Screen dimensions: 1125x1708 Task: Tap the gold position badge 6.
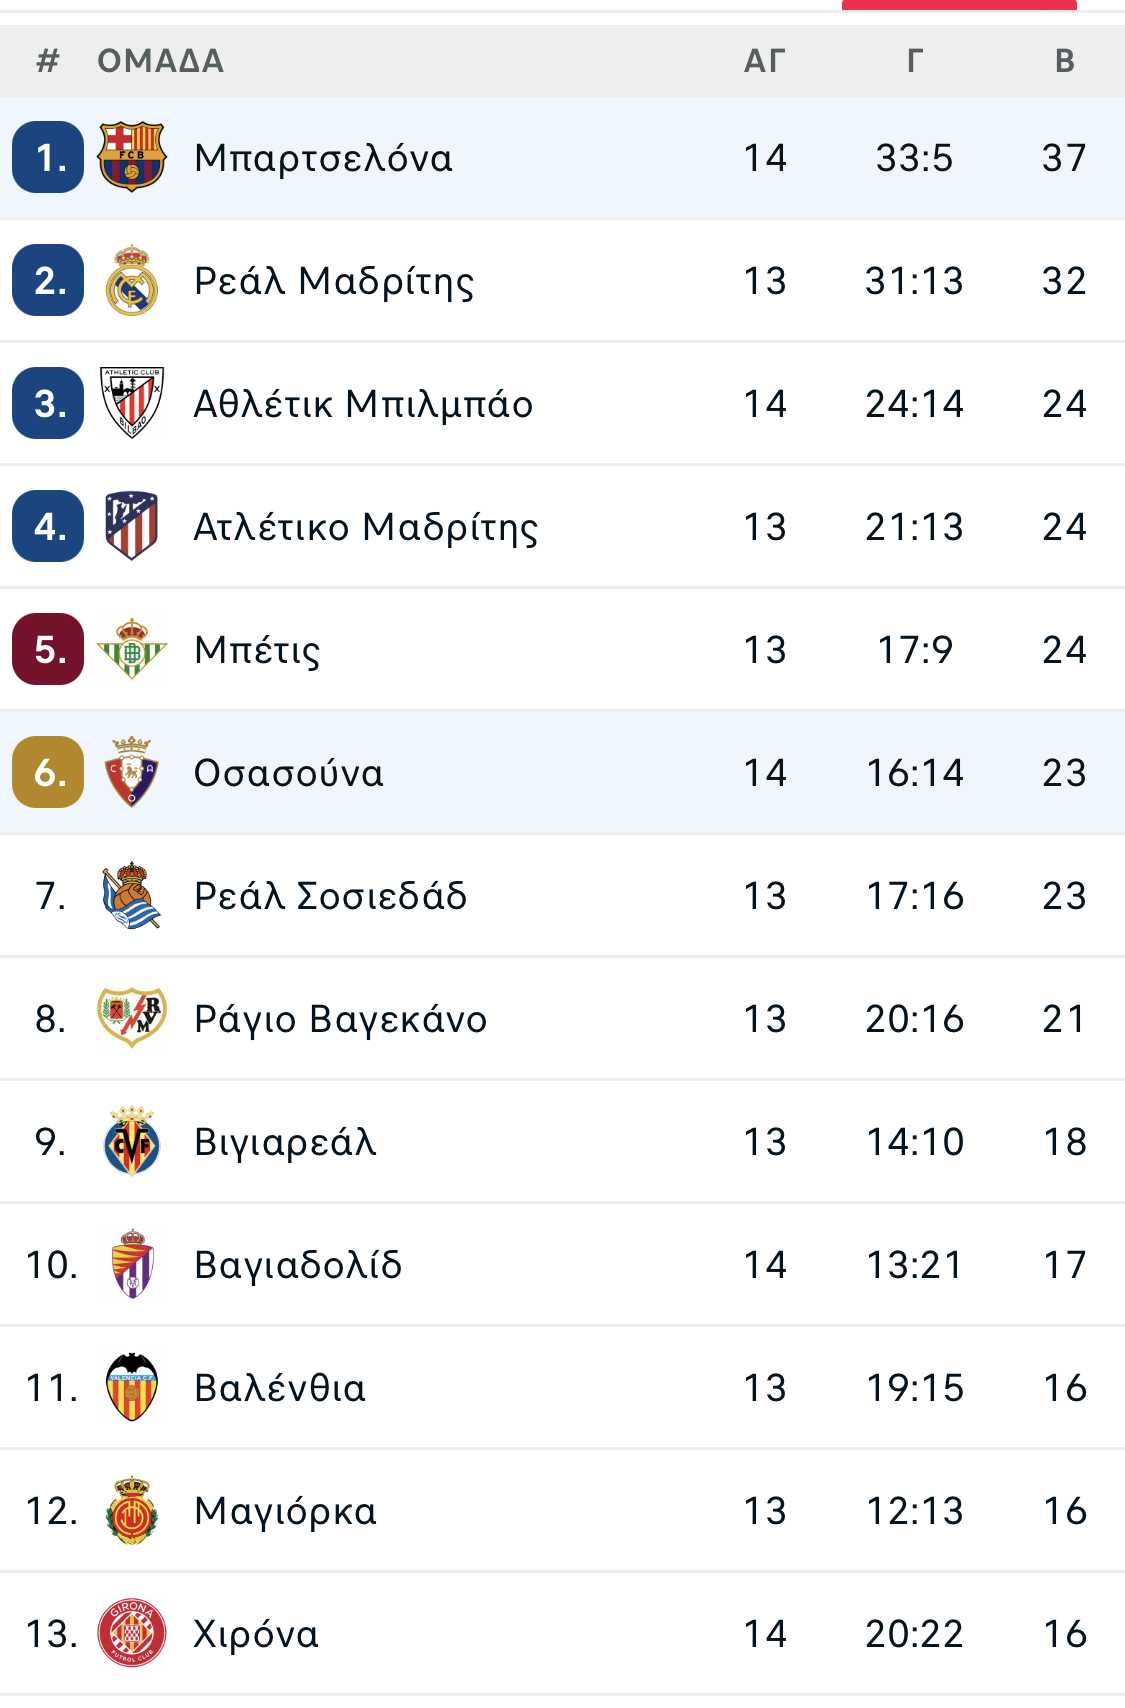coord(48,772)
